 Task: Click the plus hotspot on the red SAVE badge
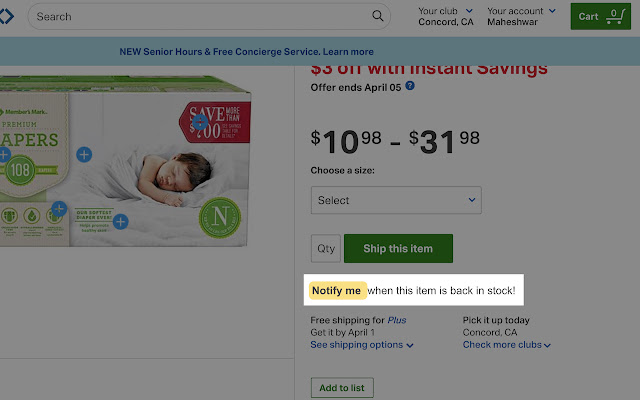pyautogui.click(x=200, y=123)
